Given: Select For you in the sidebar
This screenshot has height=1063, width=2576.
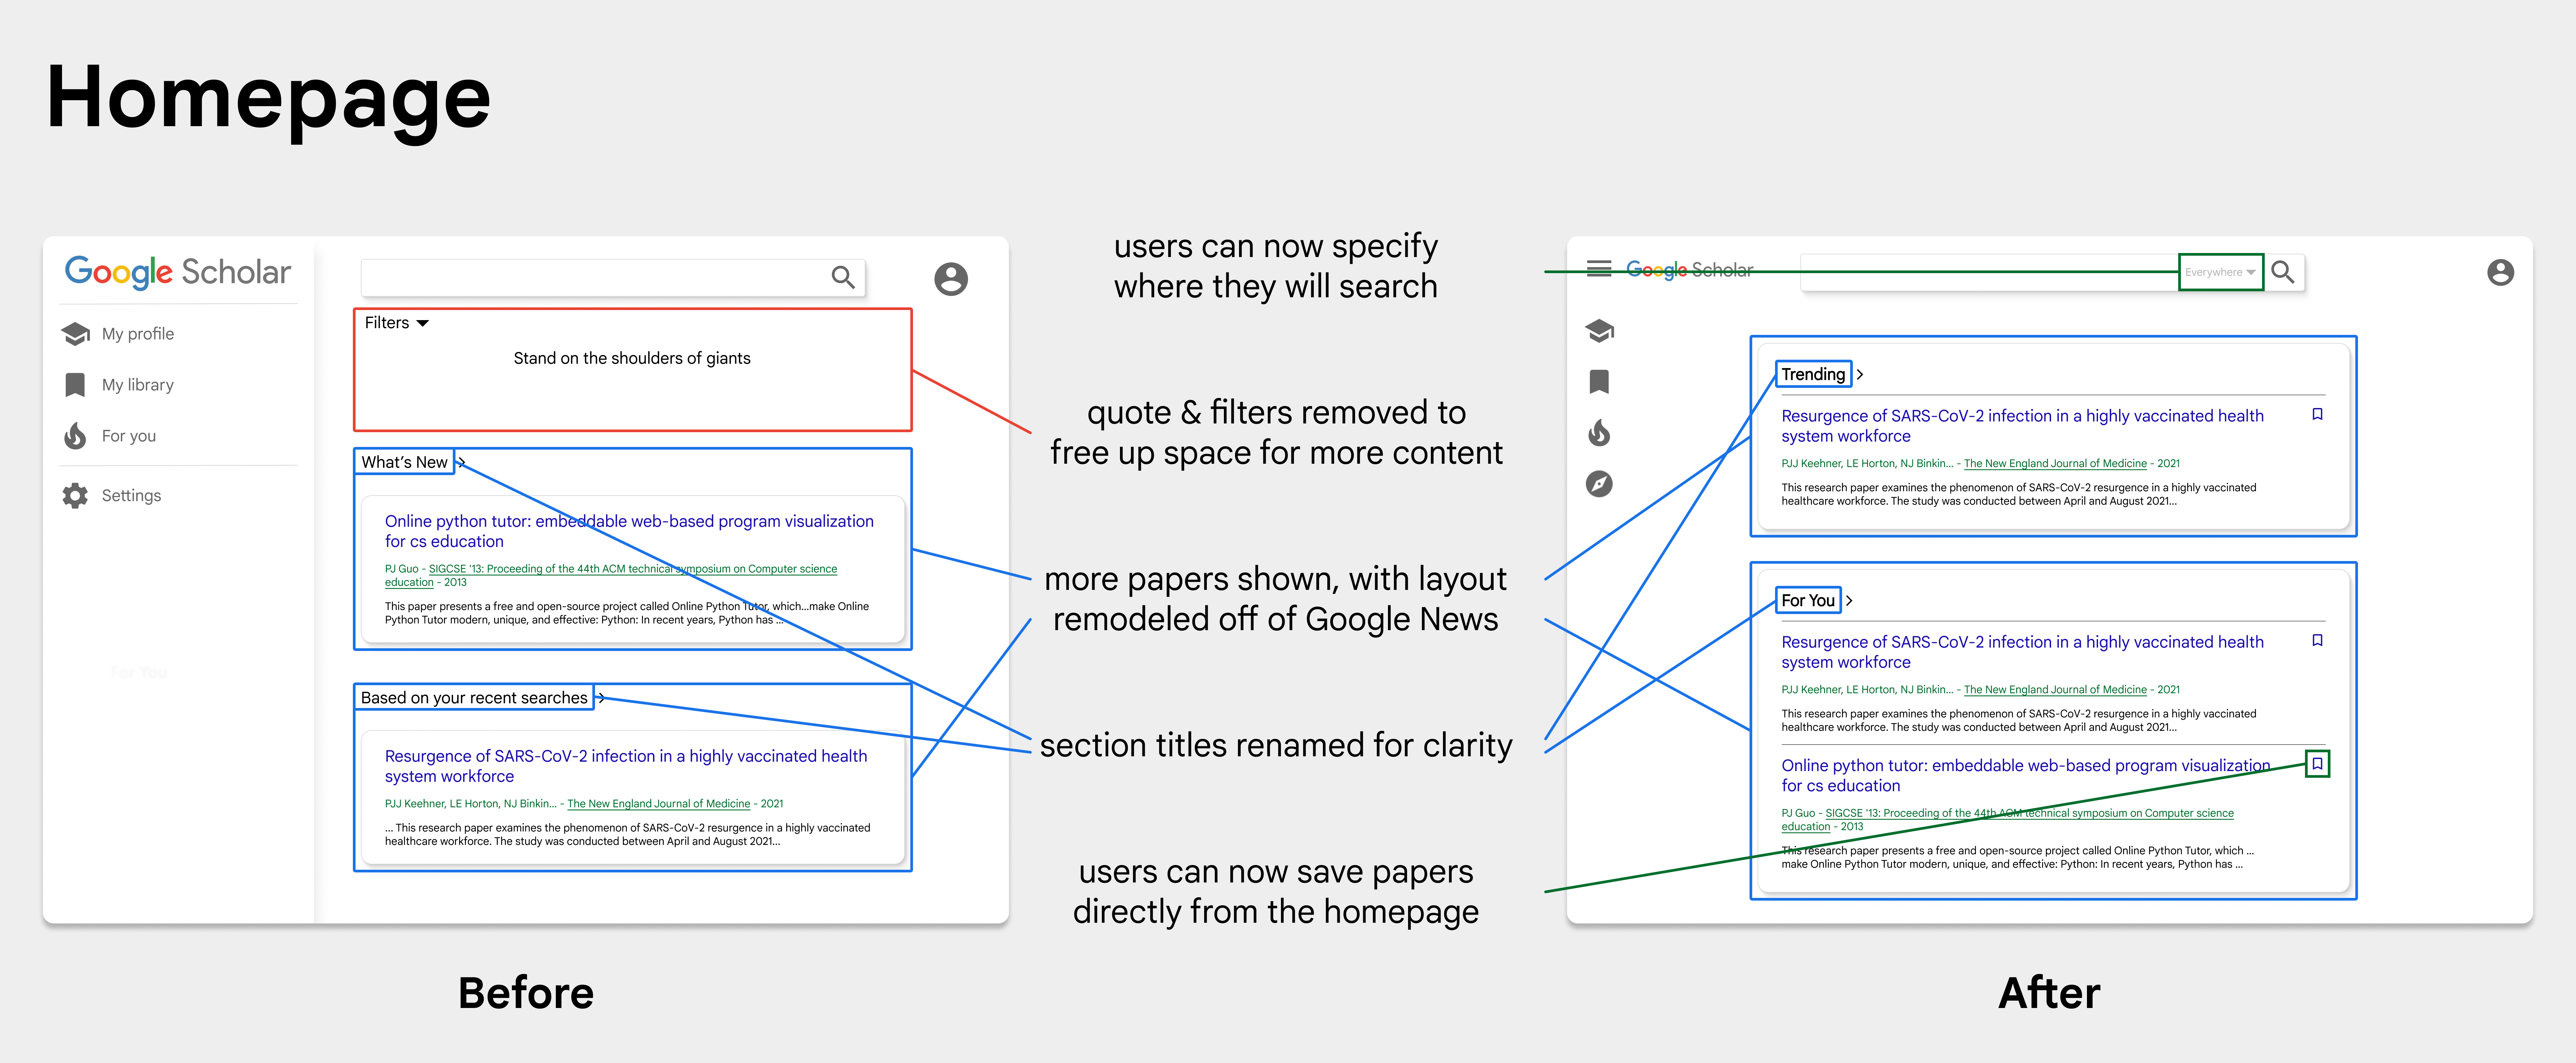Looking at the screenshot, I should [129, 436].
